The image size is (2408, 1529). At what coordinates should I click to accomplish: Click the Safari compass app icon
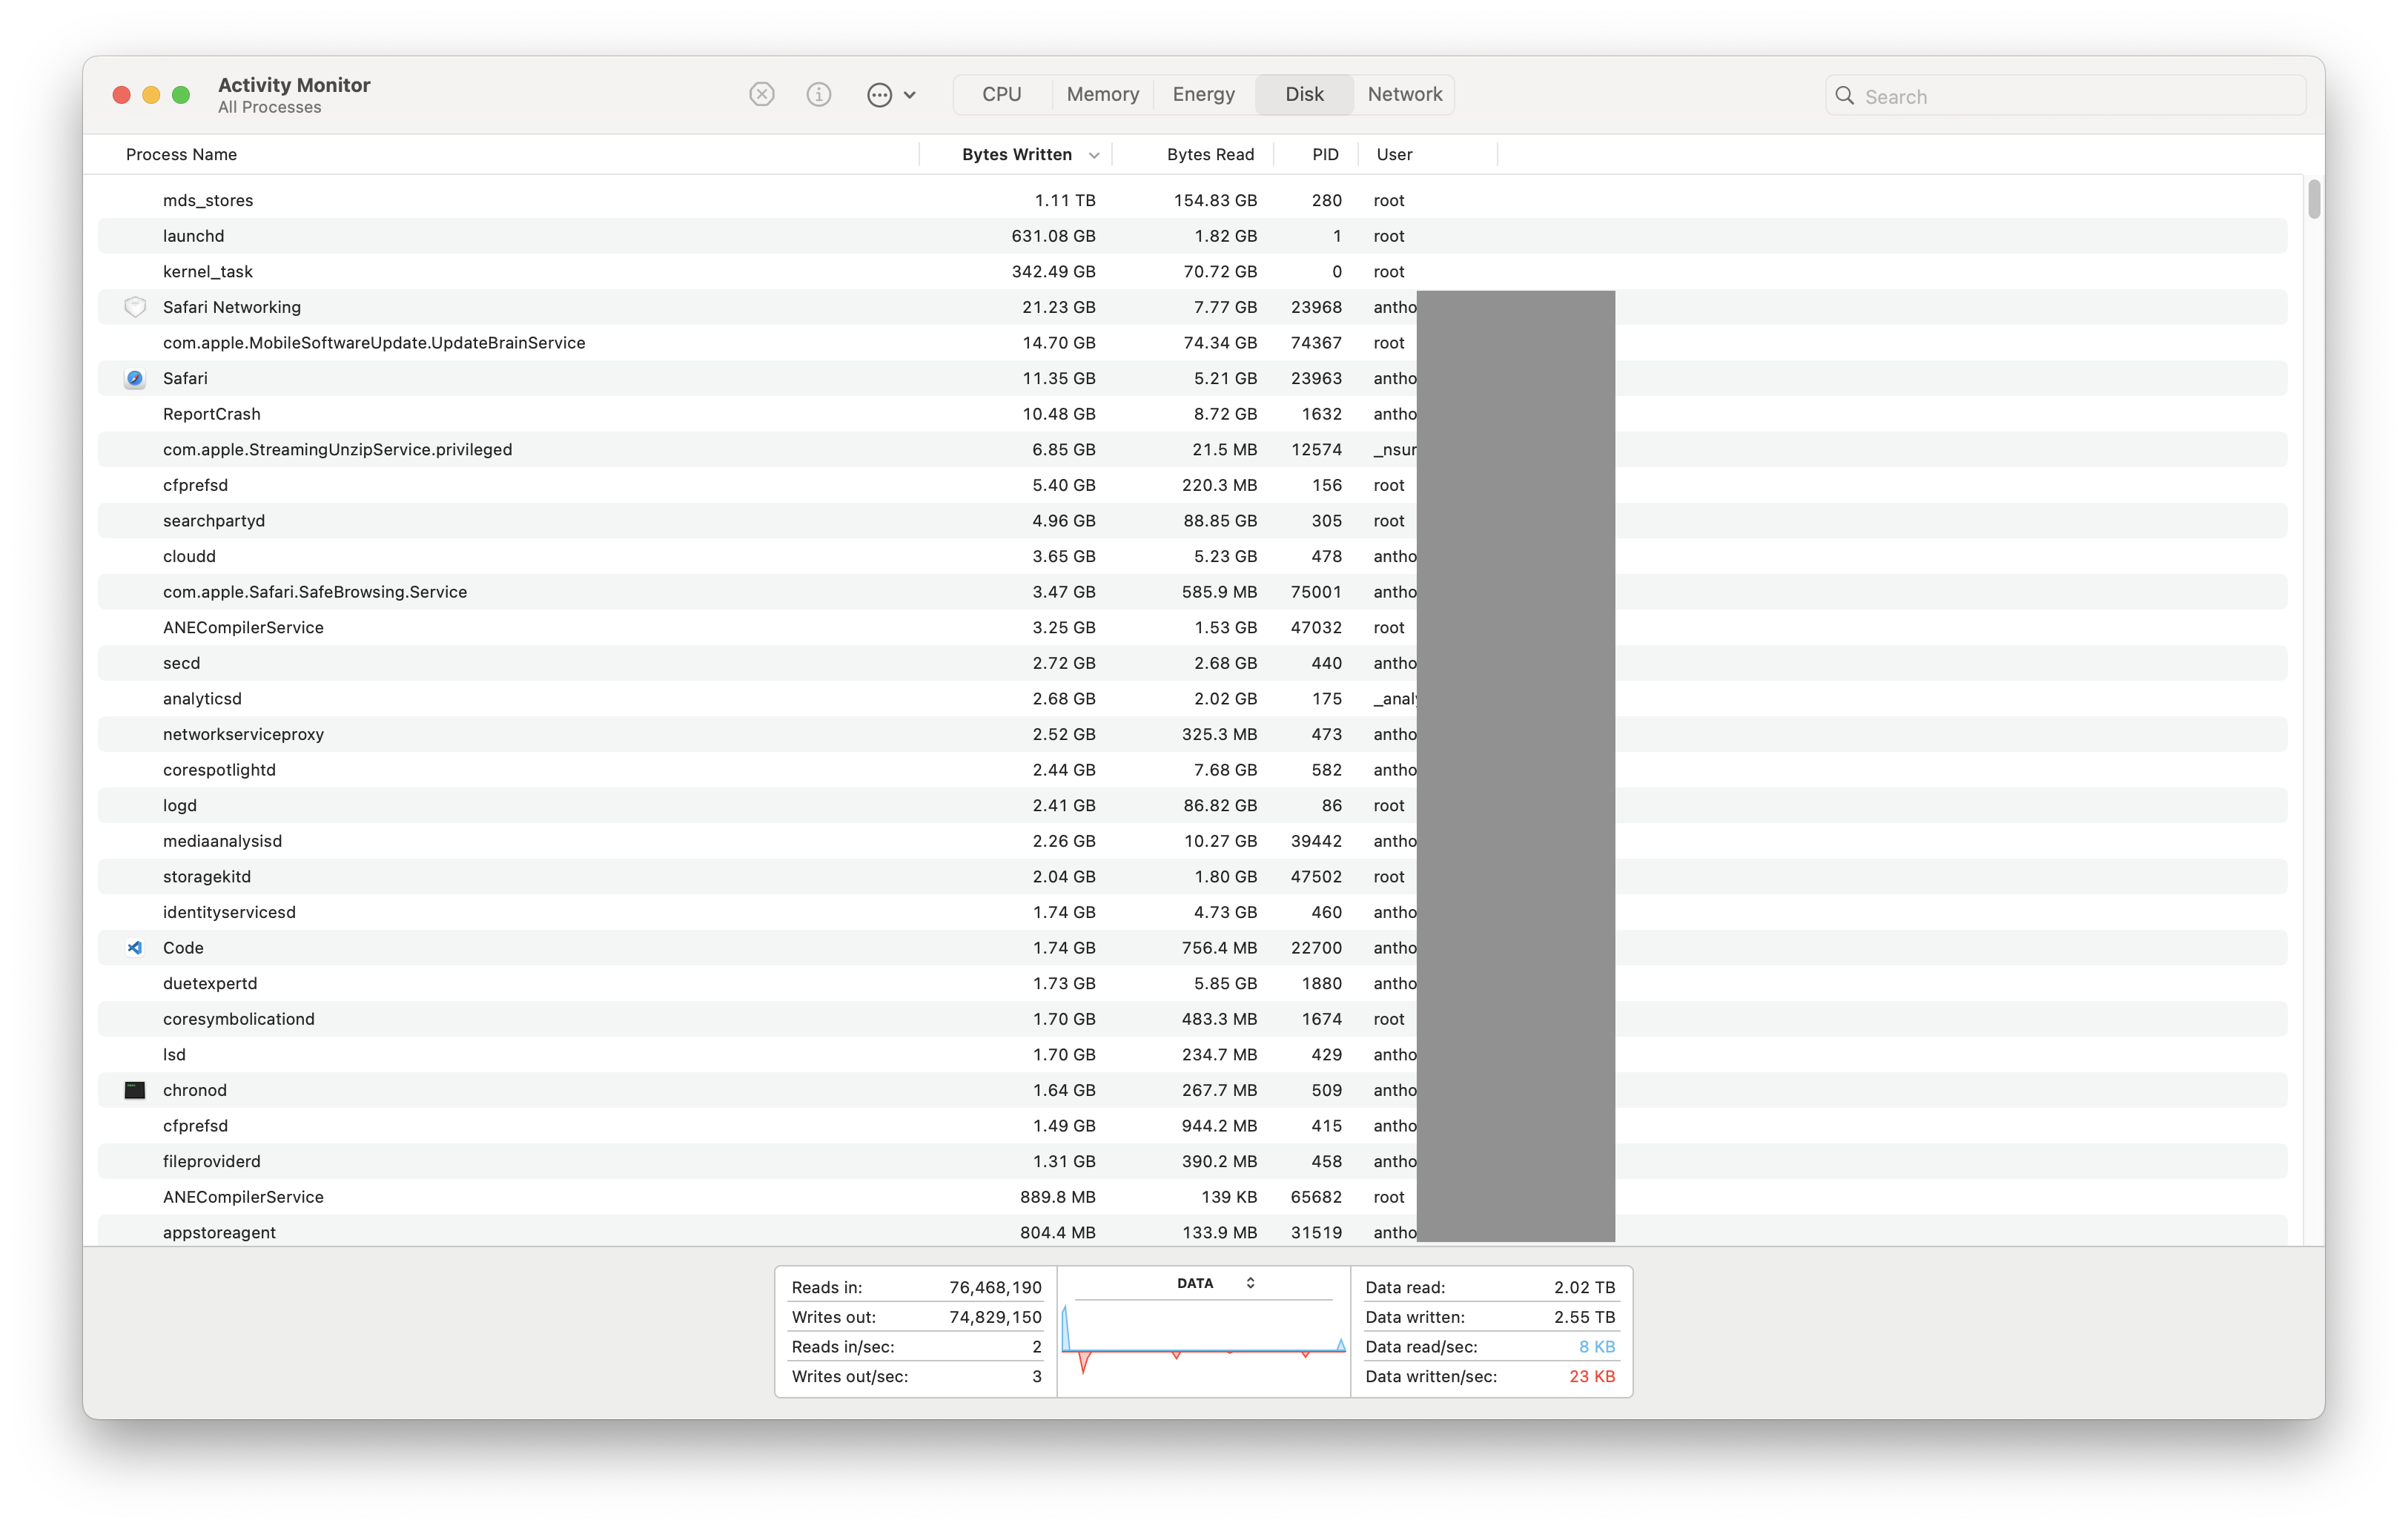click(x=135, y=378)
